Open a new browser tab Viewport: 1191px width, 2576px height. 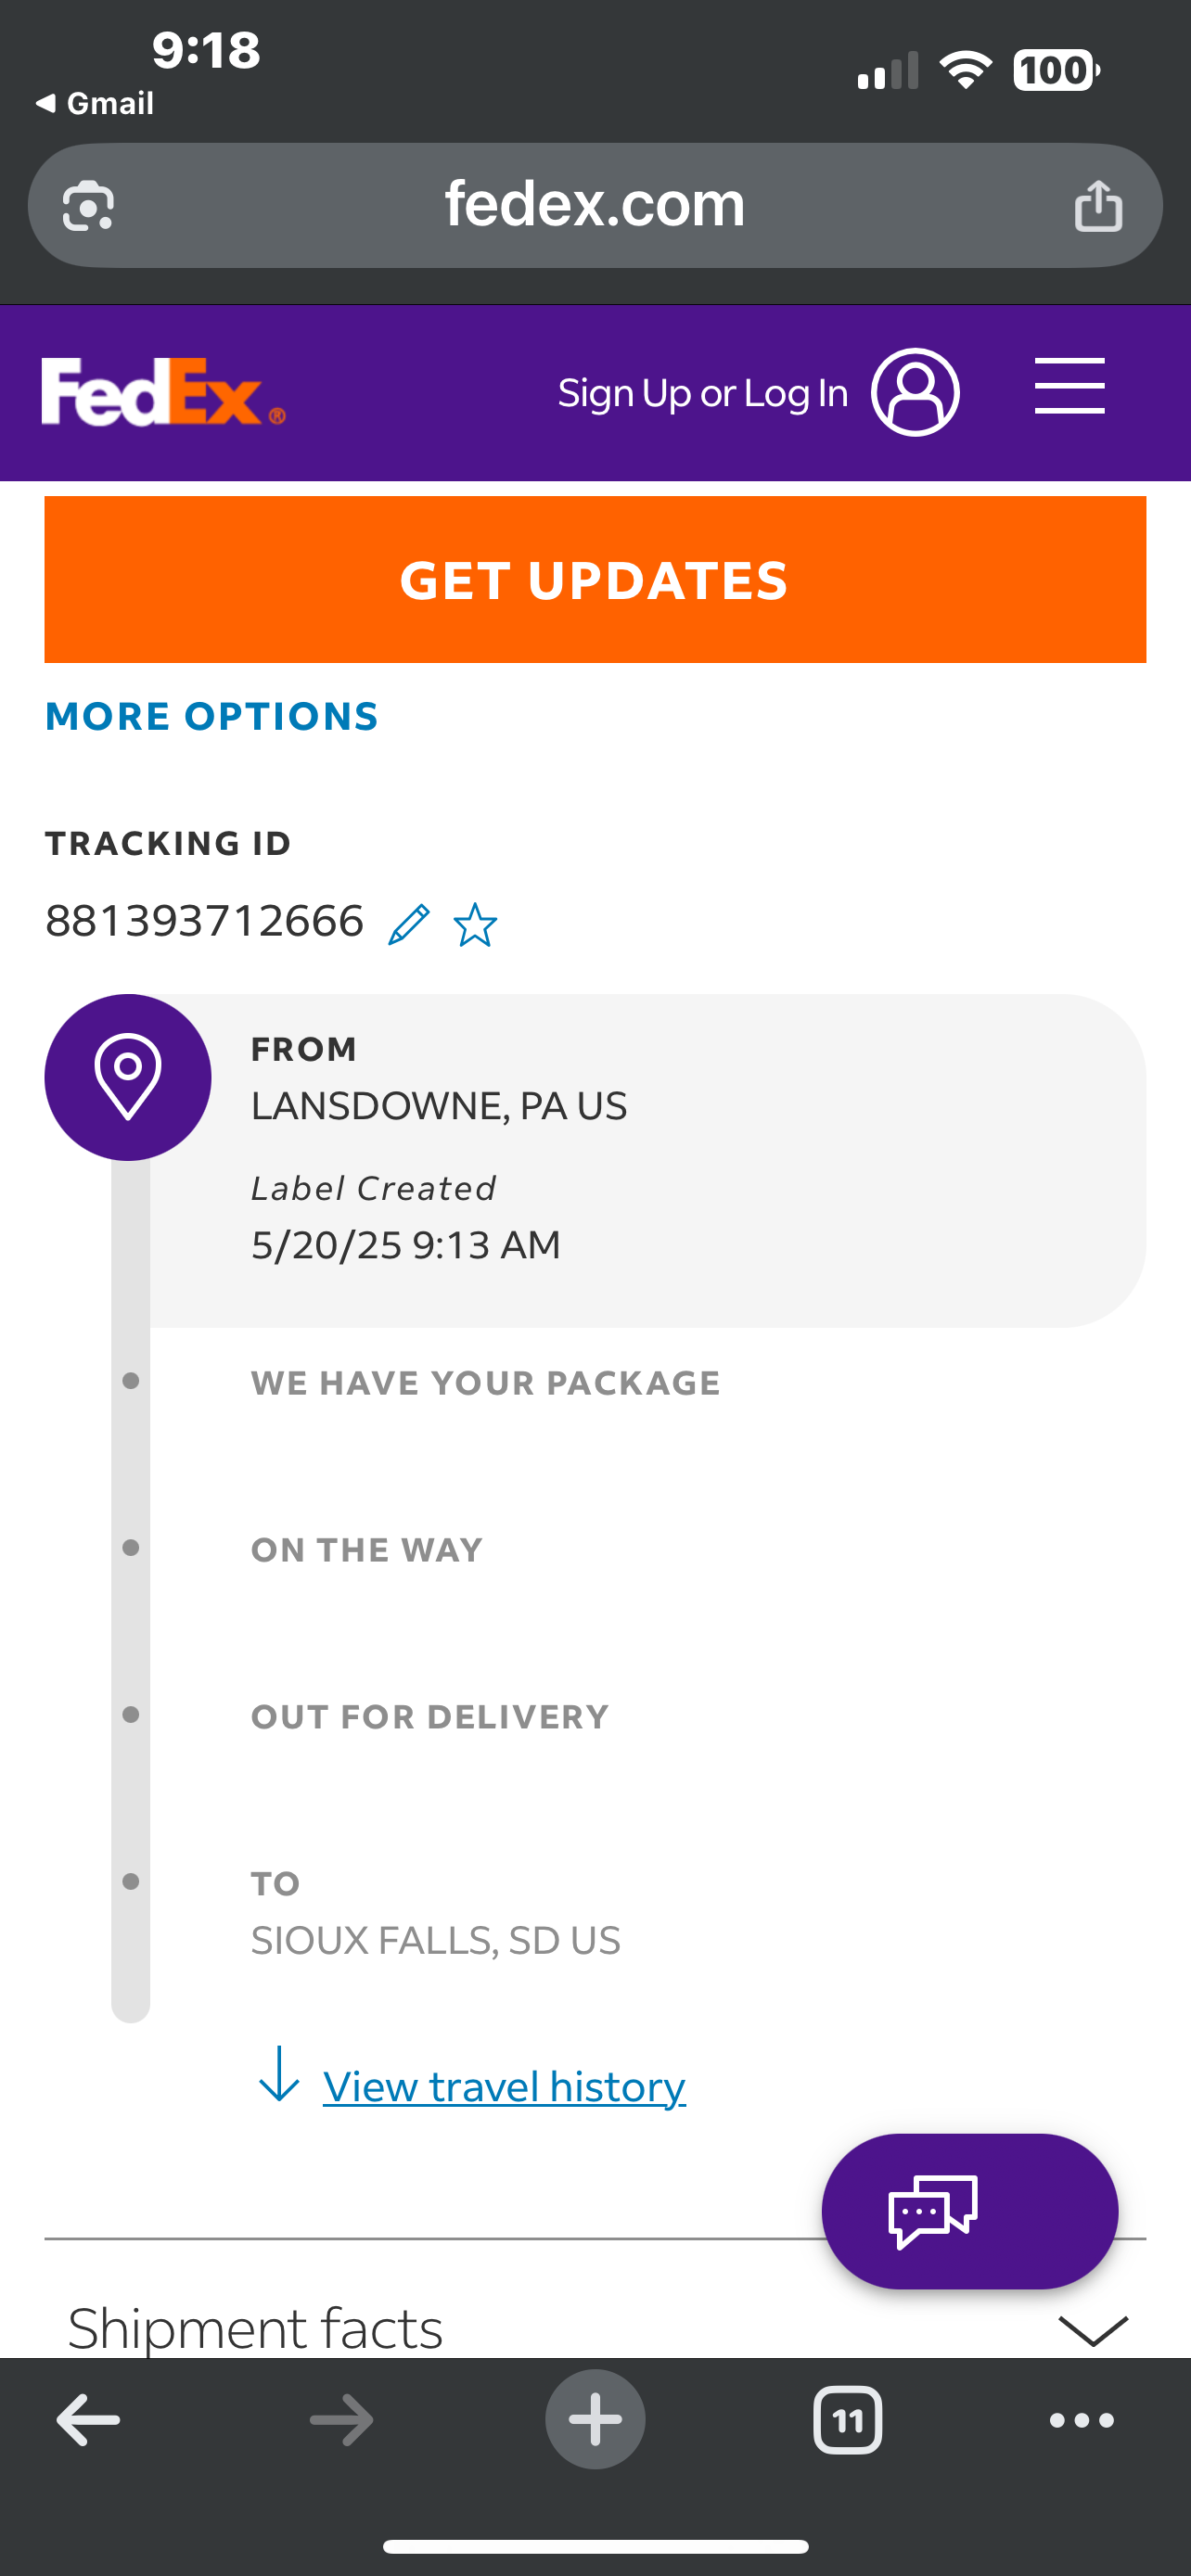coord(595,2420)
